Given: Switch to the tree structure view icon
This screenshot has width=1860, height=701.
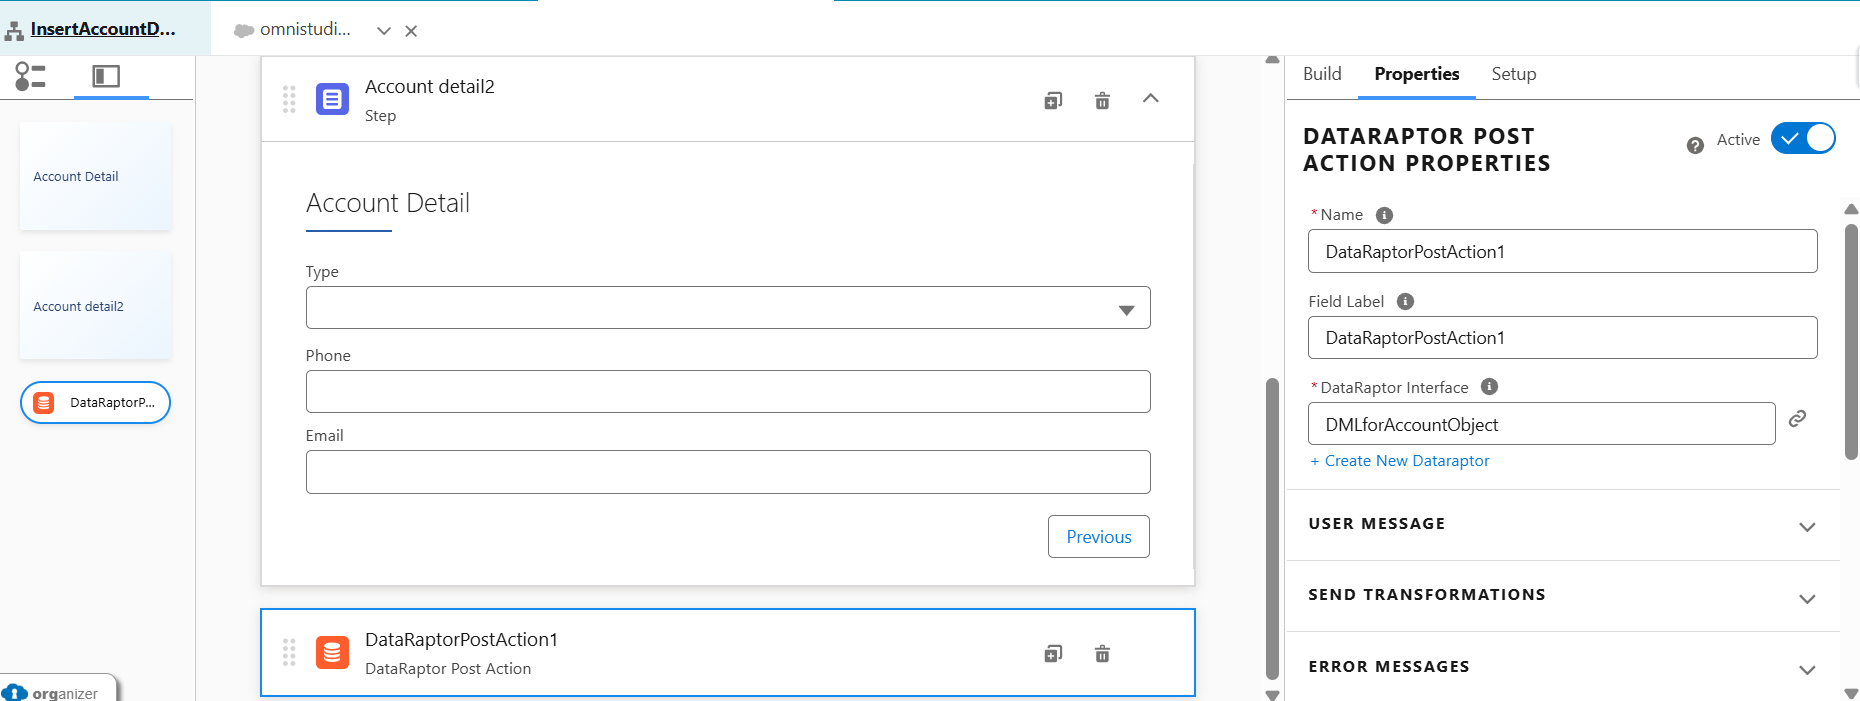Looking at the screenshot, I should click(31, 76).
